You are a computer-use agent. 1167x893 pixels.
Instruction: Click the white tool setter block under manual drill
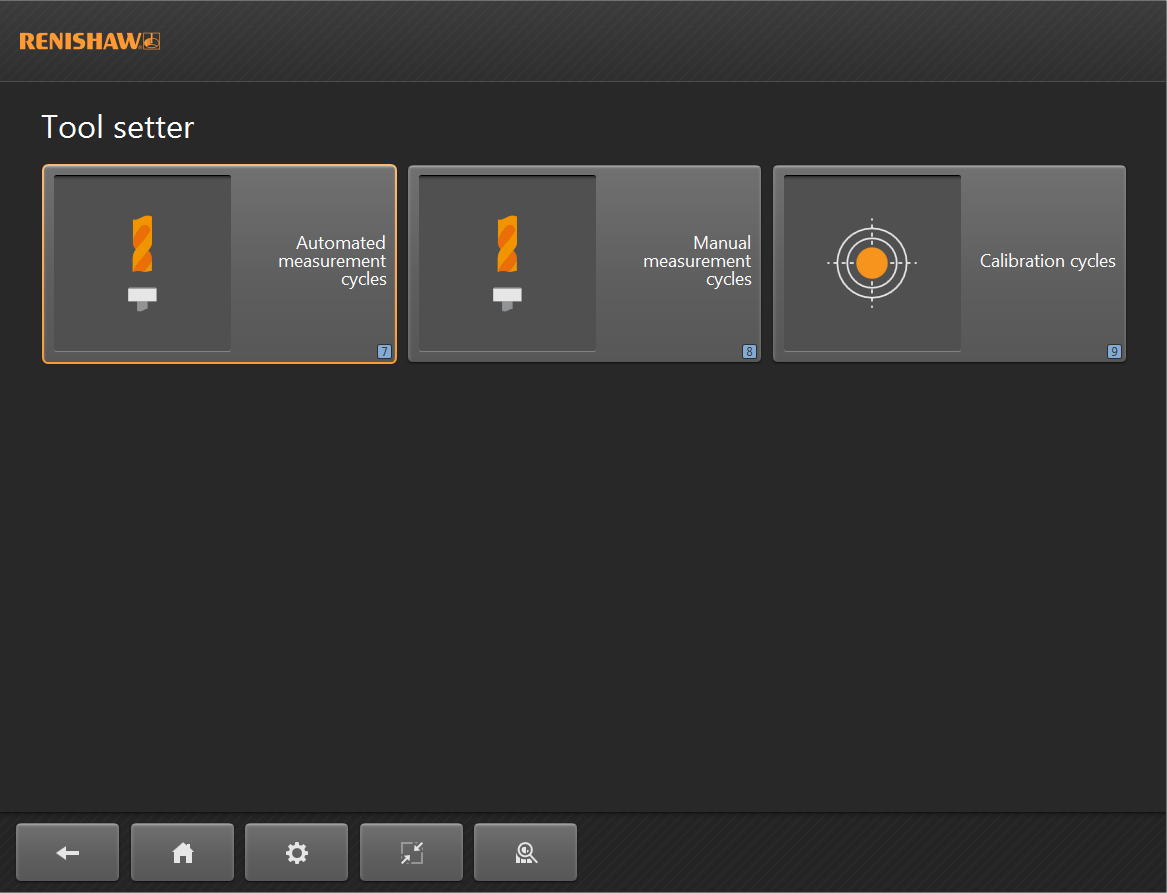pyautogui.click(x=507, y=295)
